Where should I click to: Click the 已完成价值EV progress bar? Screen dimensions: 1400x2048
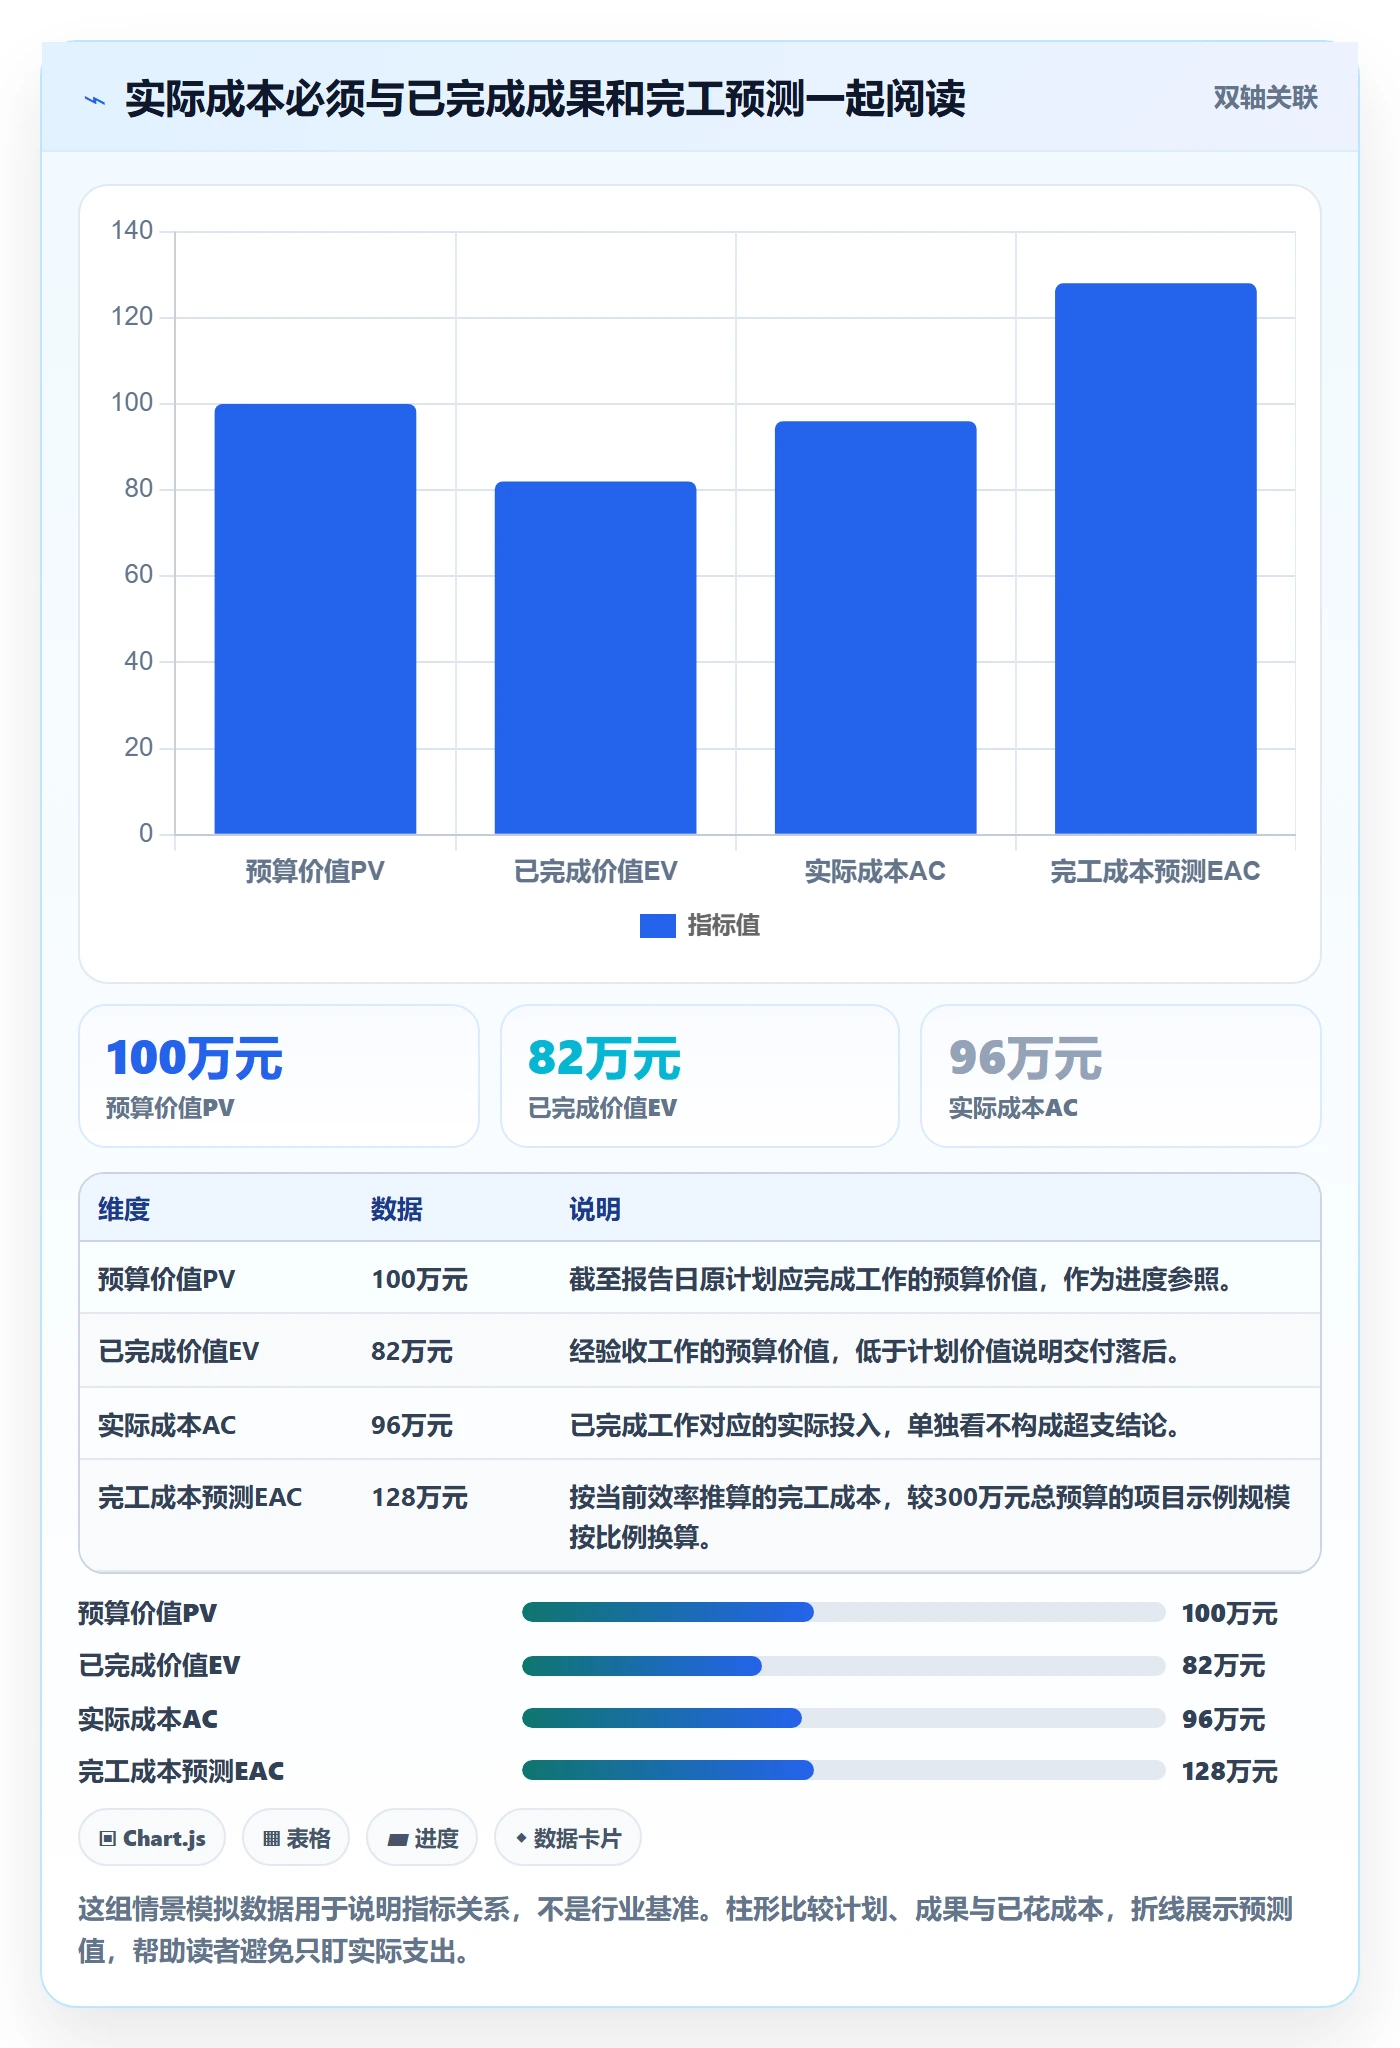[x=843, y=1665]
